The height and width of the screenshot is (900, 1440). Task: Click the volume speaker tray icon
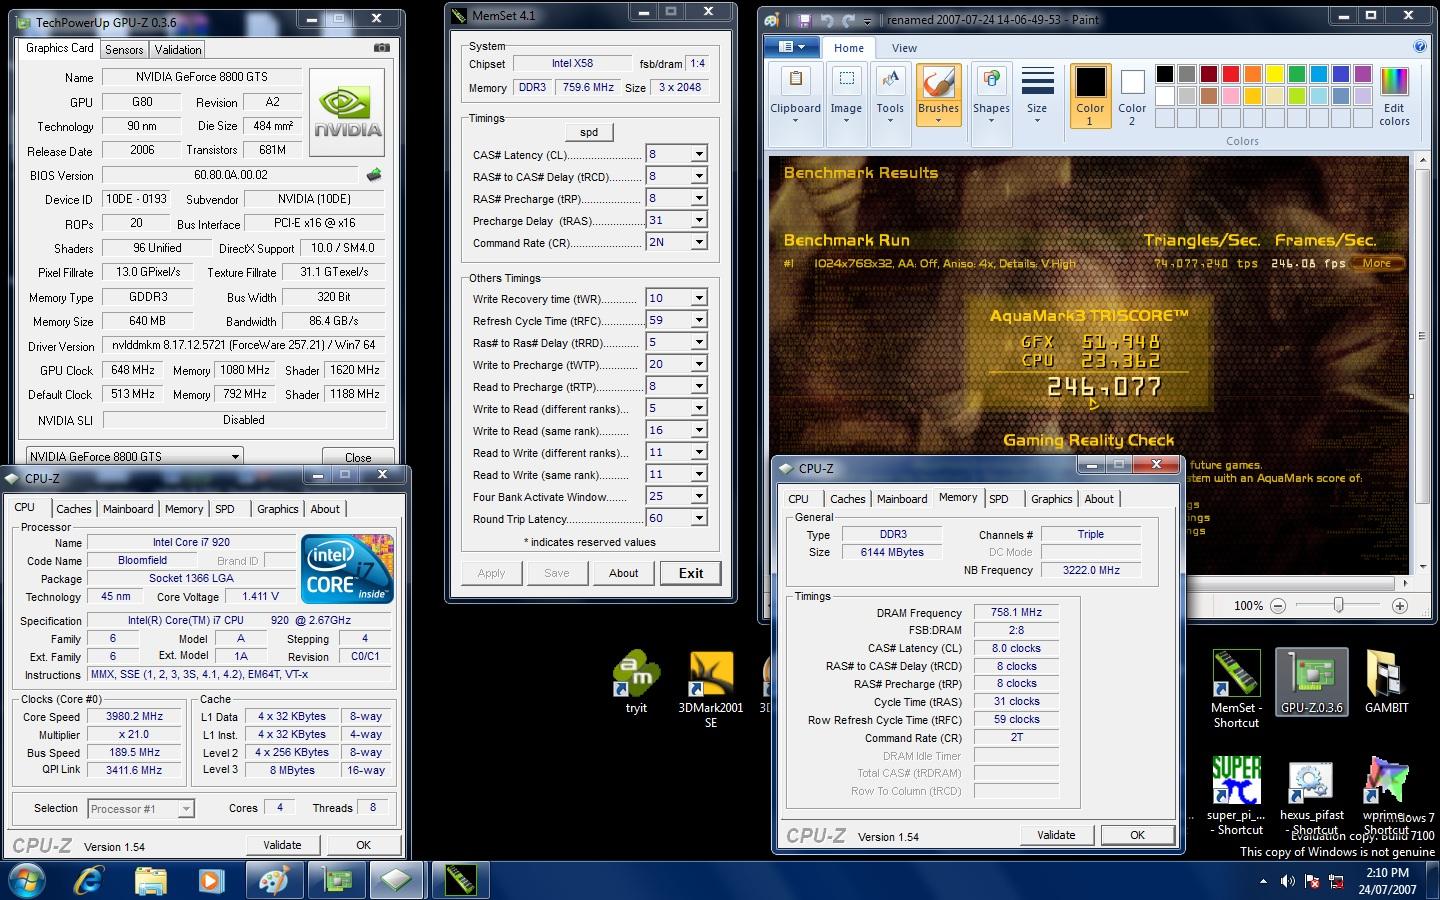point(1287,881)
